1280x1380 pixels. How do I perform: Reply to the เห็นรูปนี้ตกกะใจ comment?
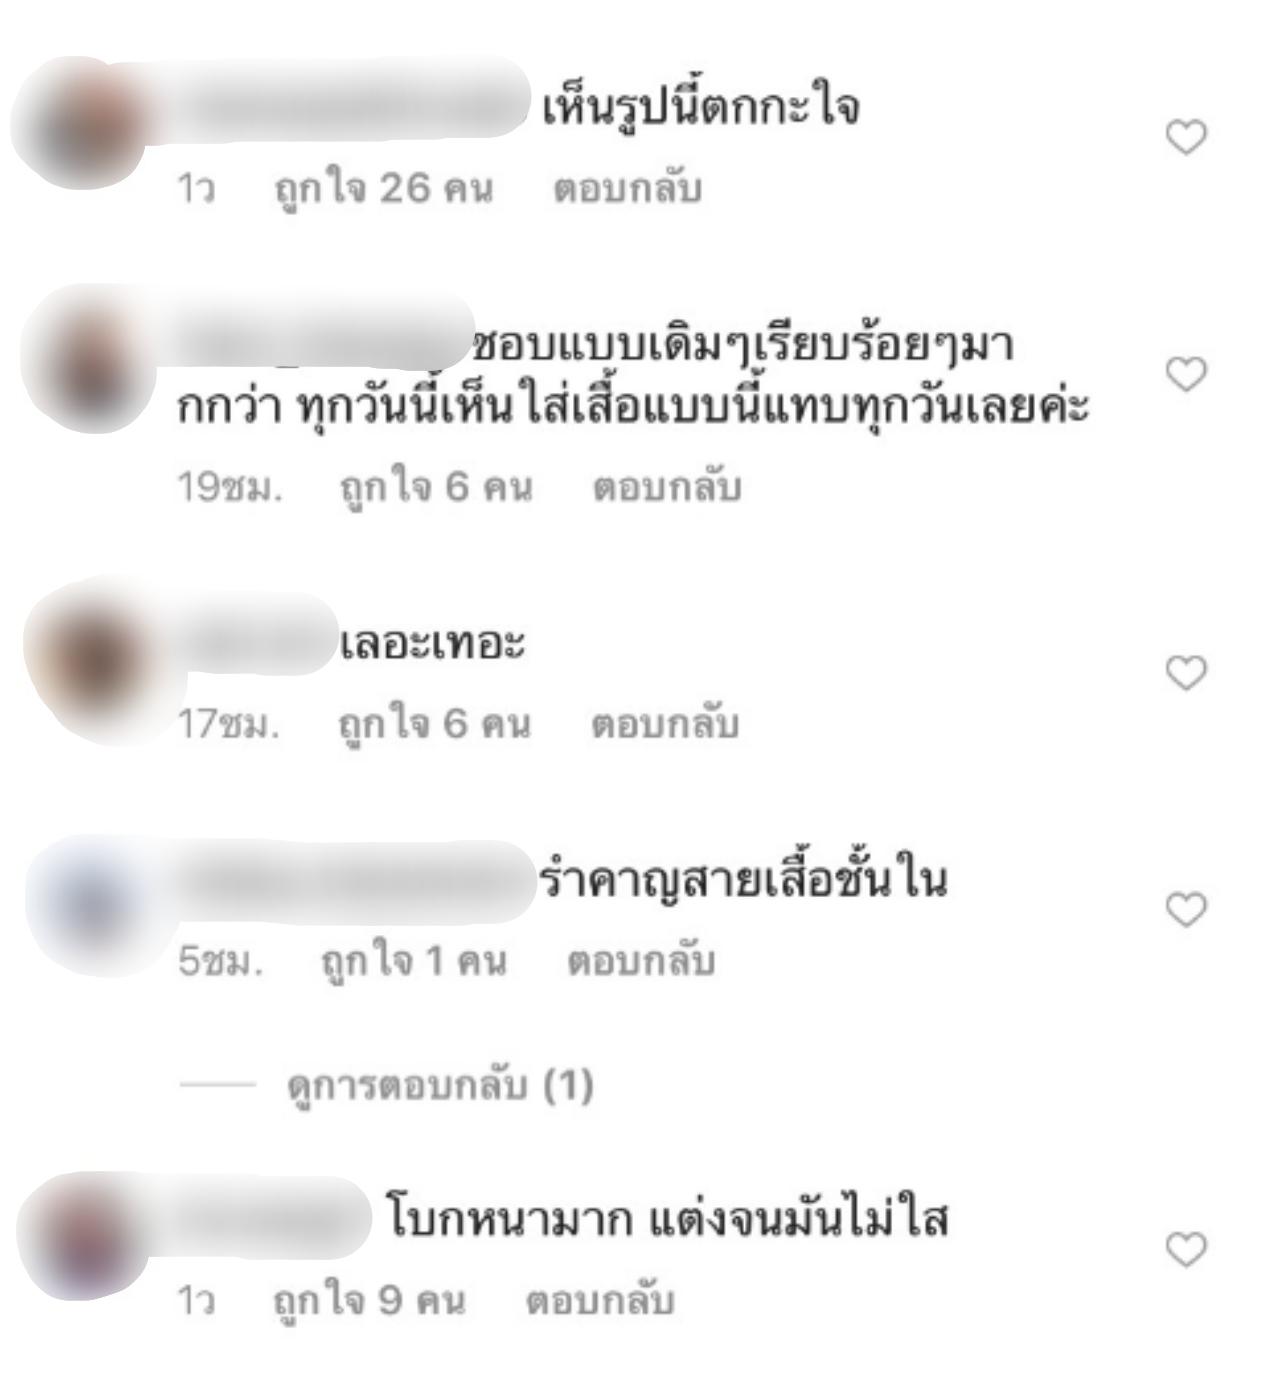pyautogui.click(x=627, y=189)
